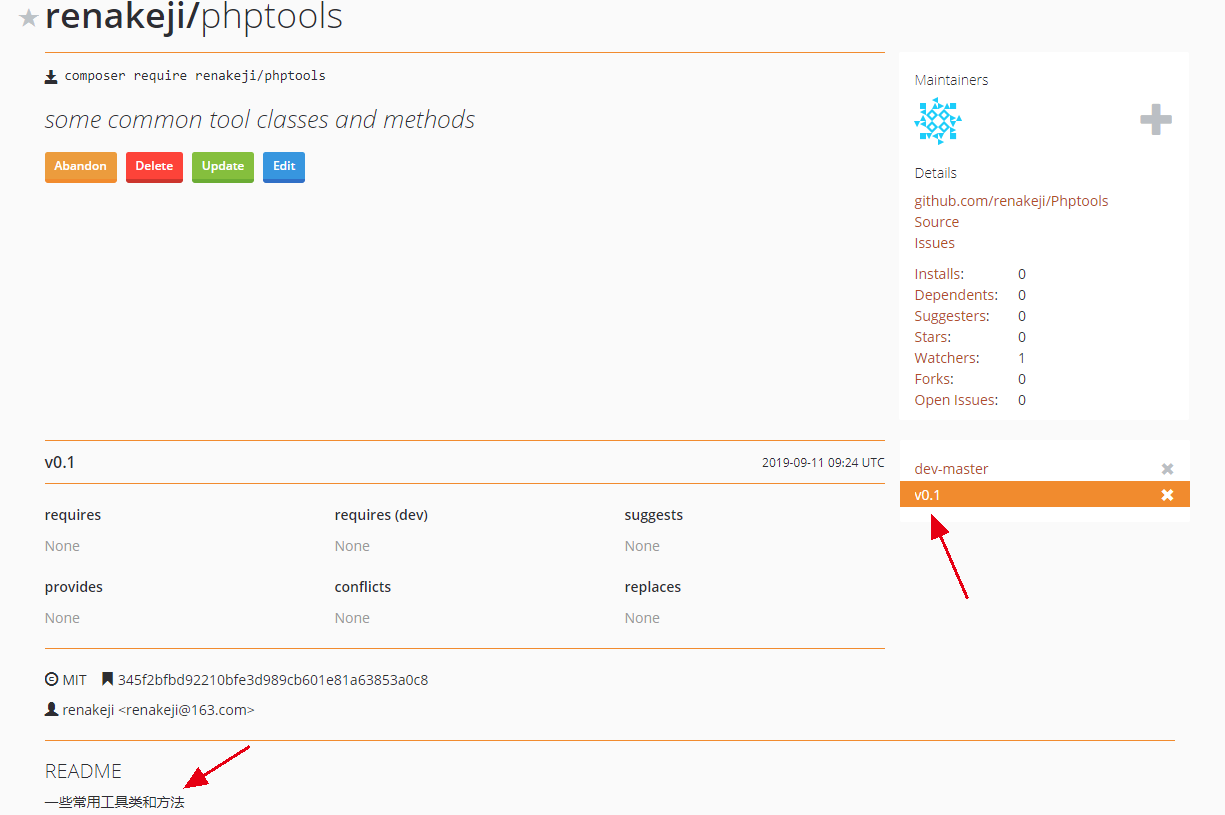Open the Stars link
Viewport: 1225px width, 815px height.
(933, 337)
